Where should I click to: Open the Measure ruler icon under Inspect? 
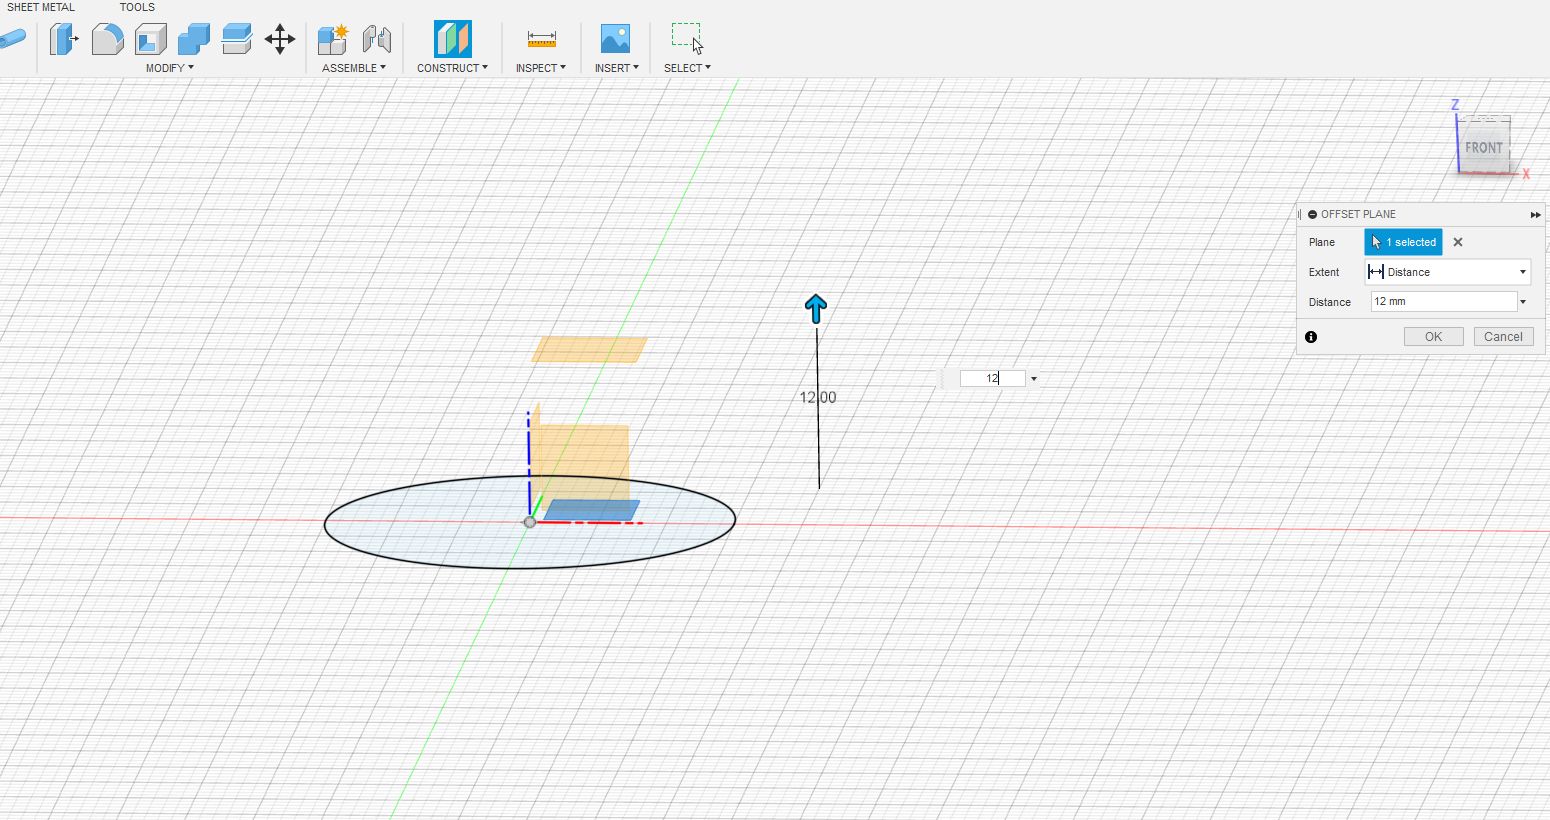point(540,39)
